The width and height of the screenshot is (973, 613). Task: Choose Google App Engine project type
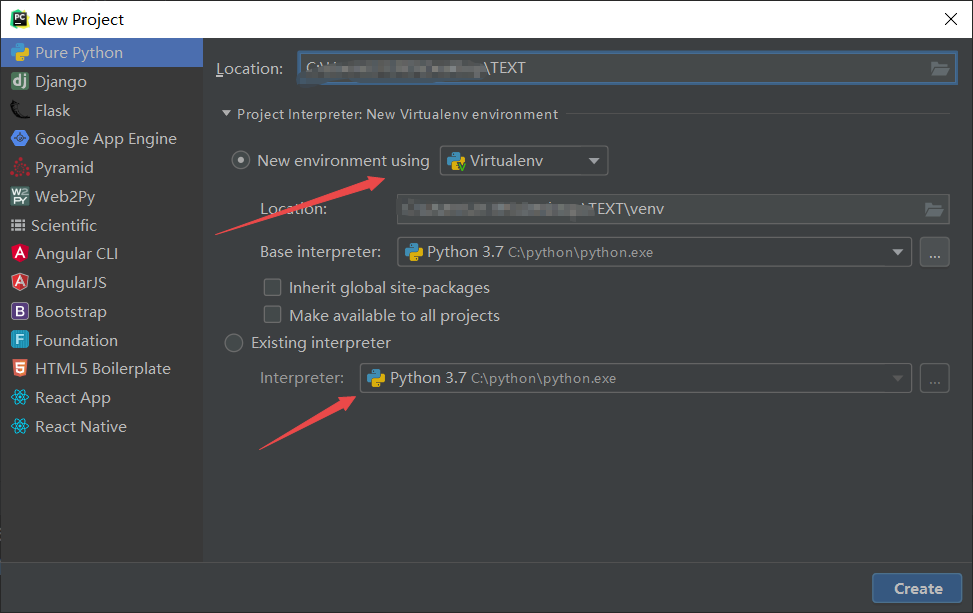coord(102,138)
